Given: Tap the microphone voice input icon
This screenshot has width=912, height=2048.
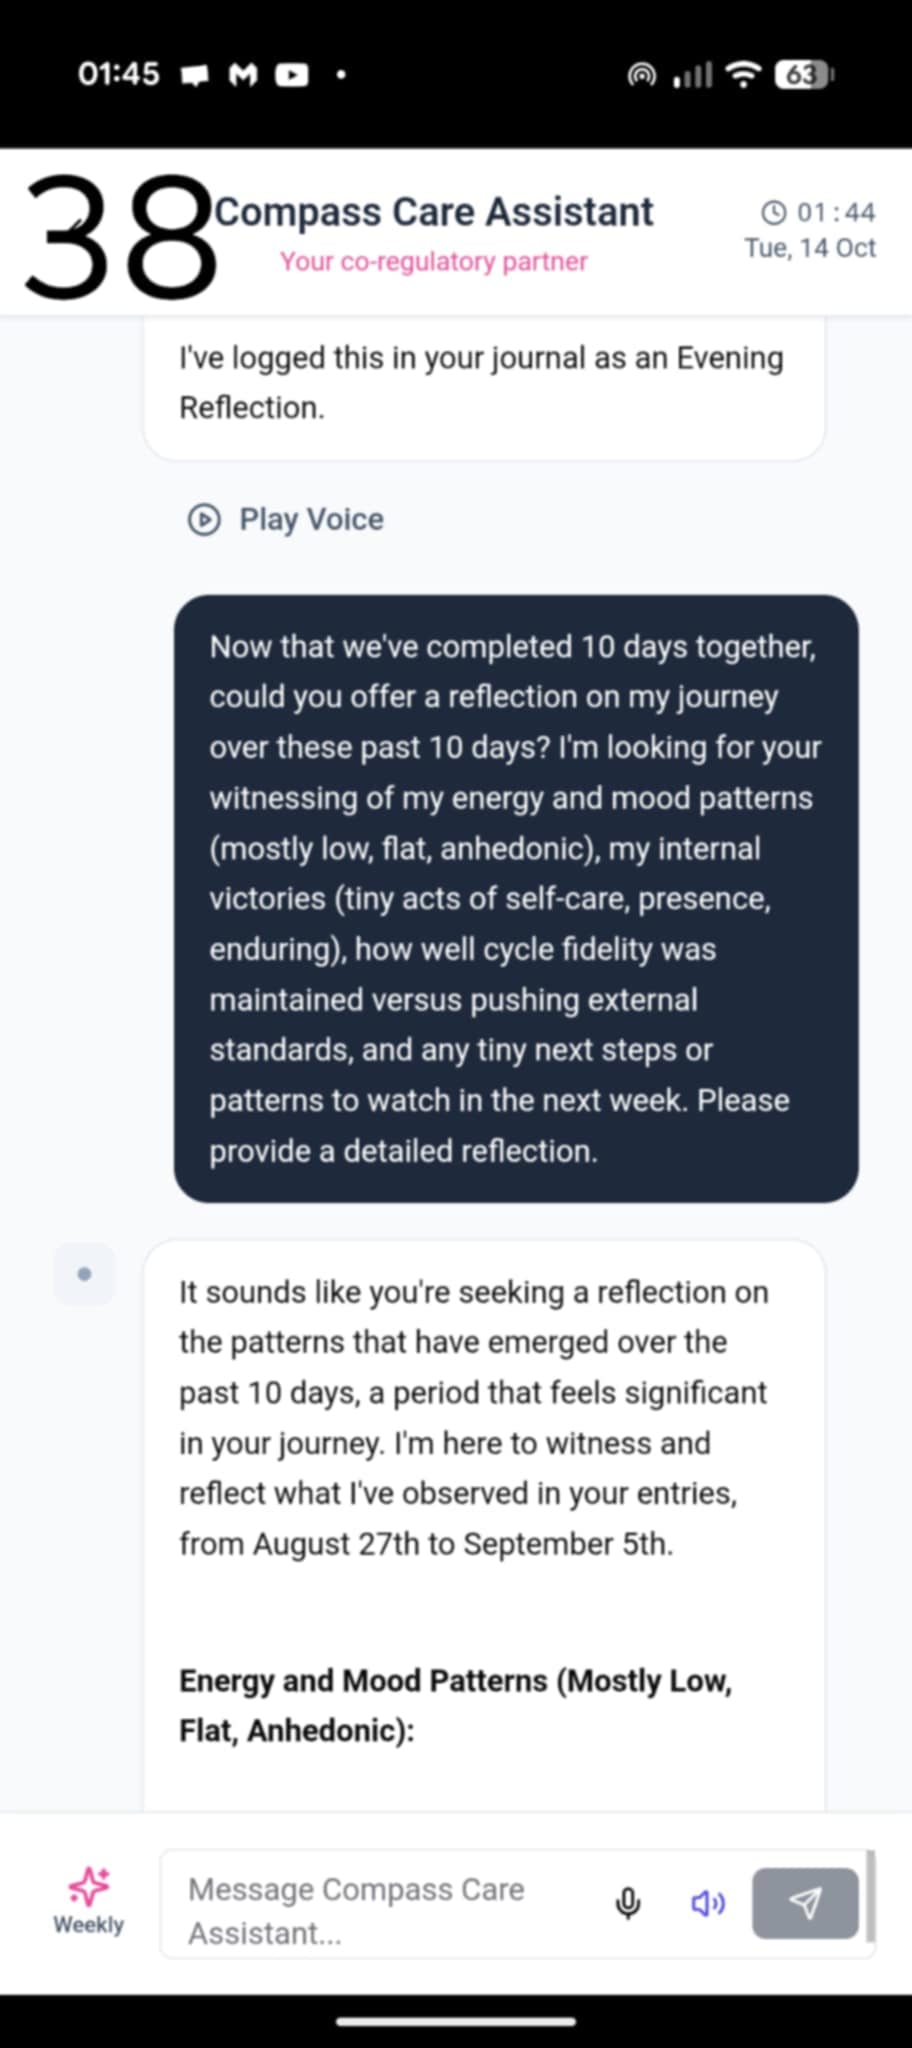Looking at the screenshot, I should [x=628, y=1903].
